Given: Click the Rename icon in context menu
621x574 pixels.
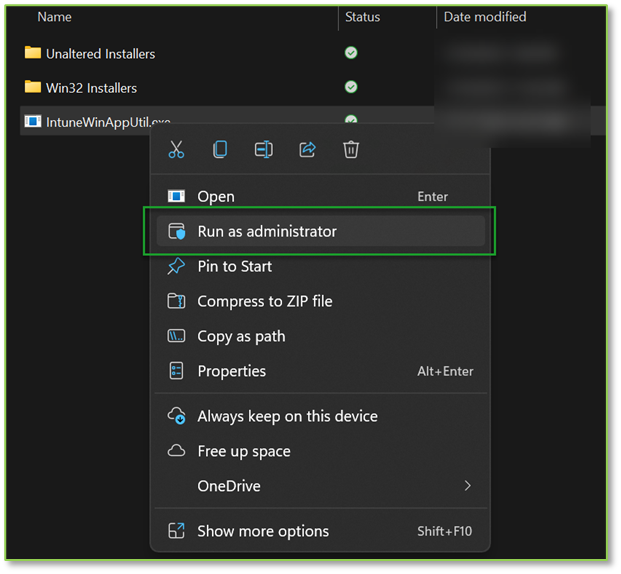Looking at the screenshot, I should (x=264, y=150).
